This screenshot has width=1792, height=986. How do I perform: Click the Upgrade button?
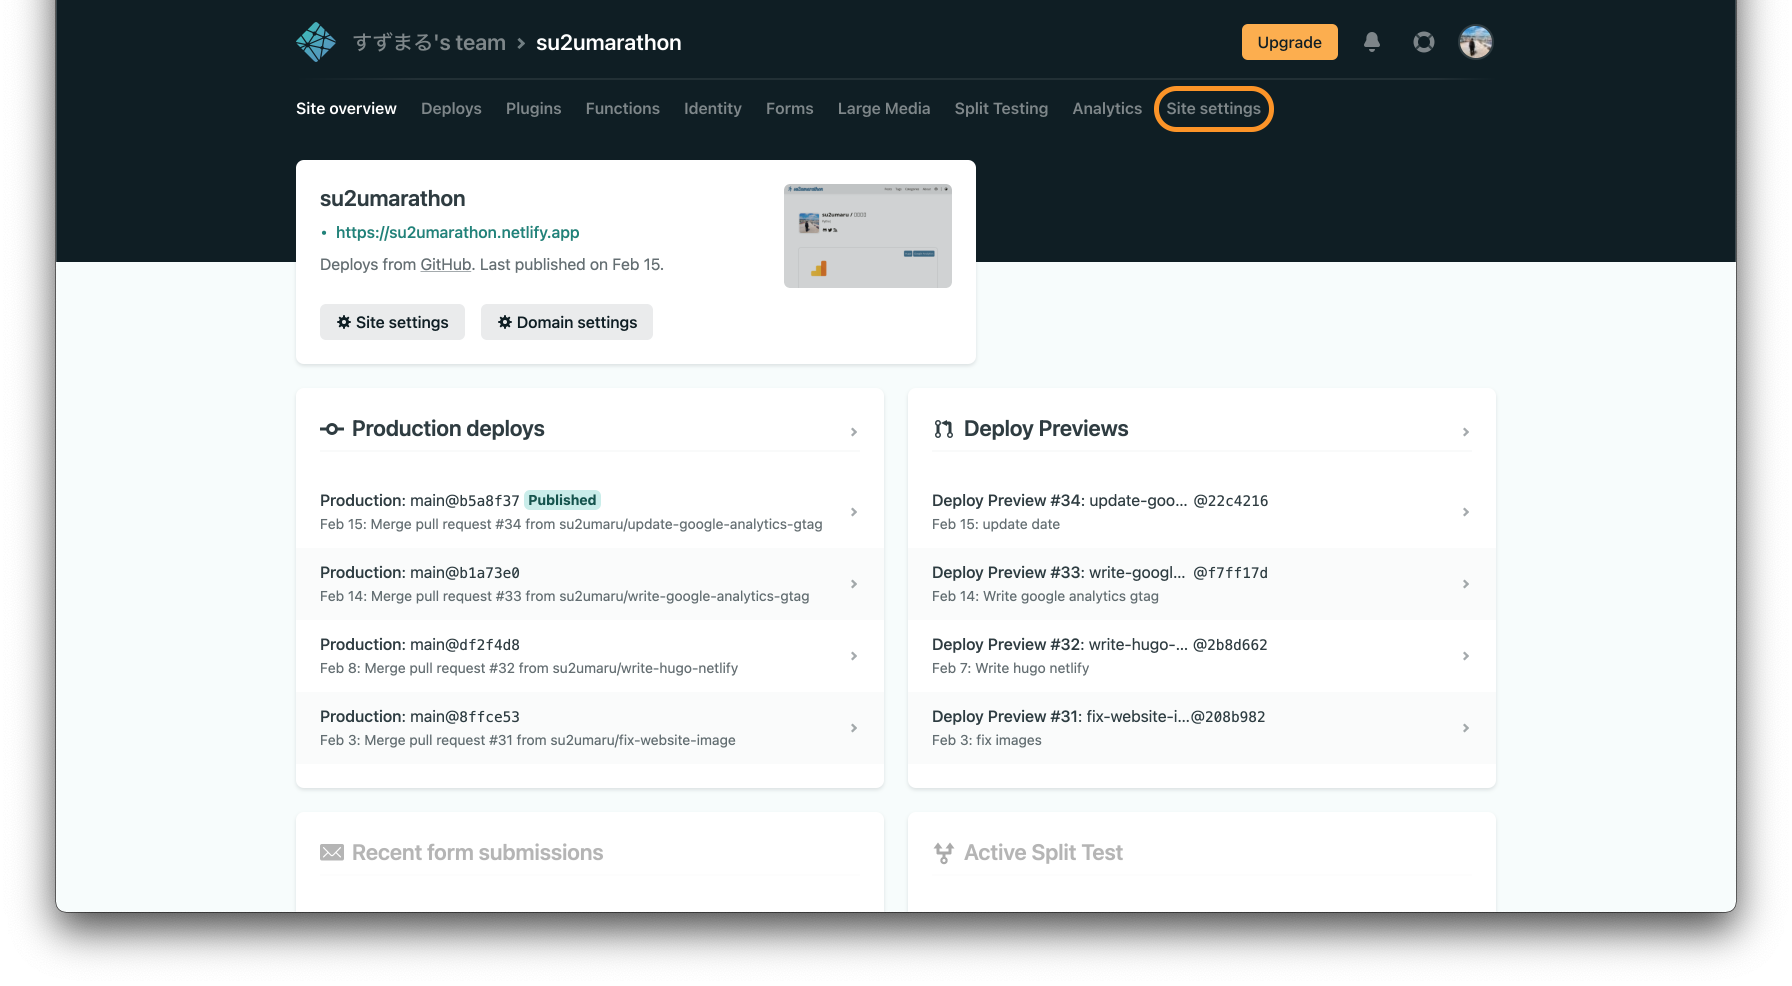tap(1290, 42)
